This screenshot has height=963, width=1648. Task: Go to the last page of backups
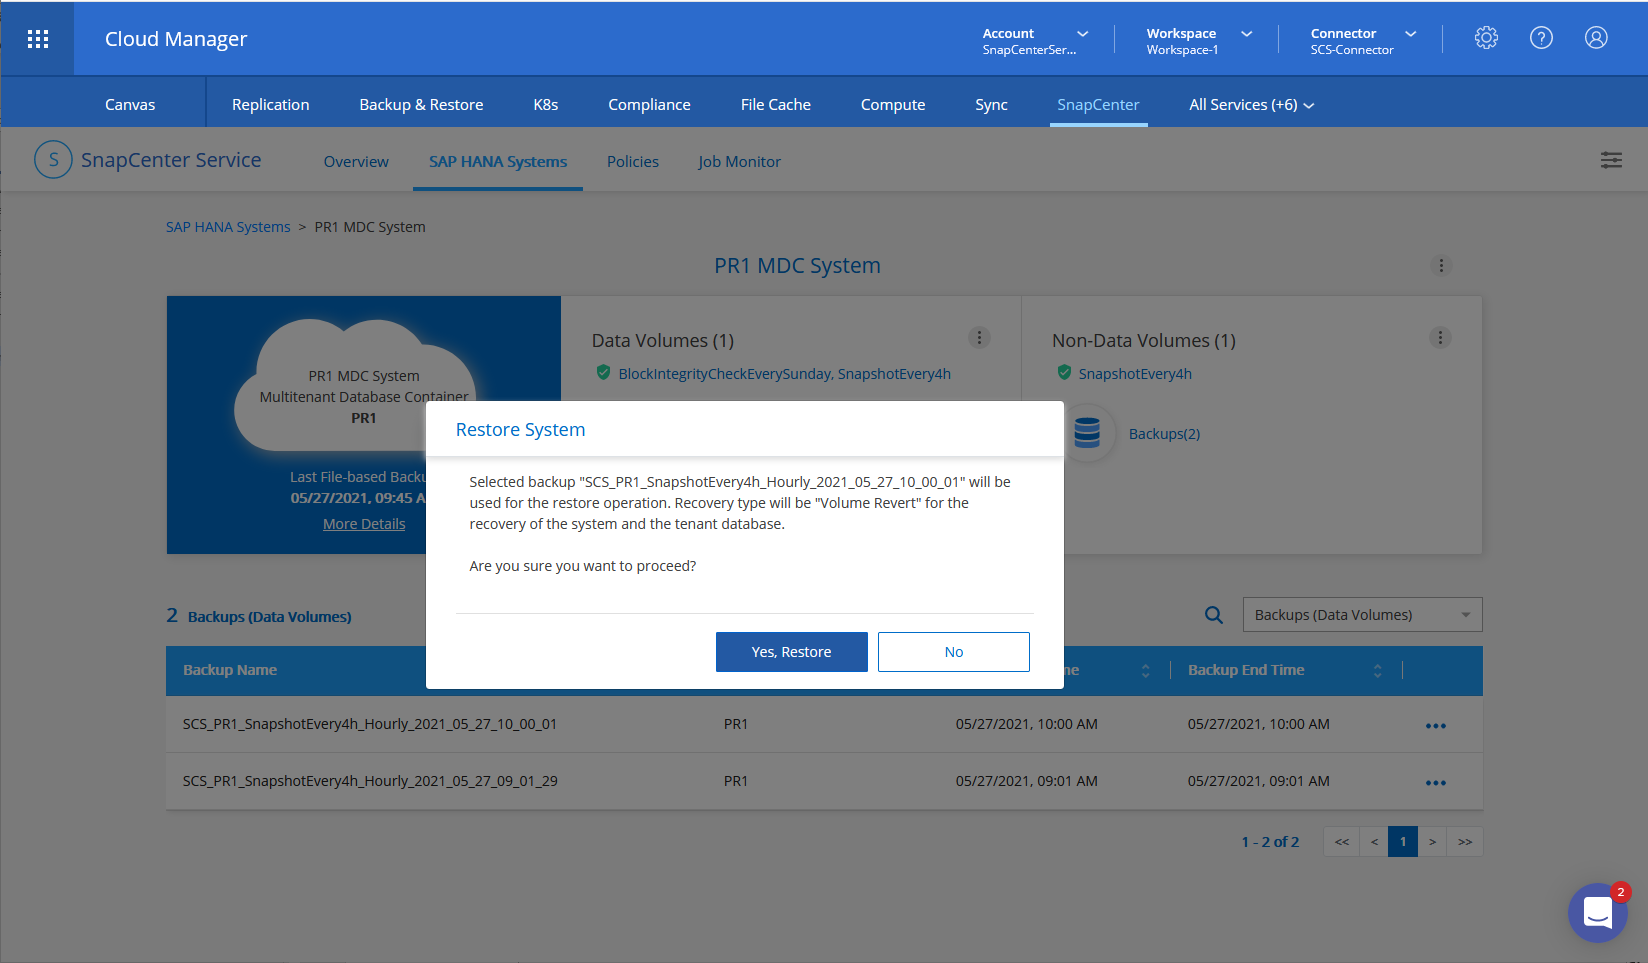(x=1465, y=842)
